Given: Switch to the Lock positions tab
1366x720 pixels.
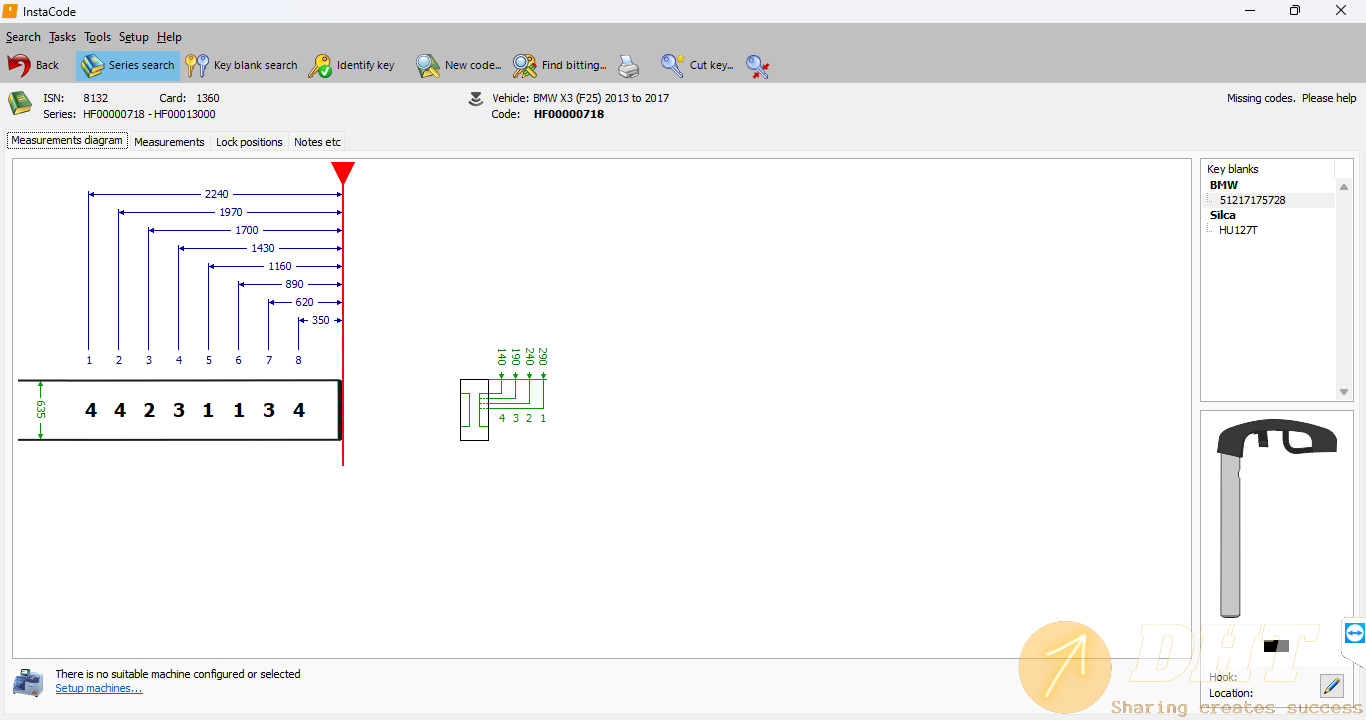Looking at the screenshot, I should pyautogui.click(x=249, y=142).
